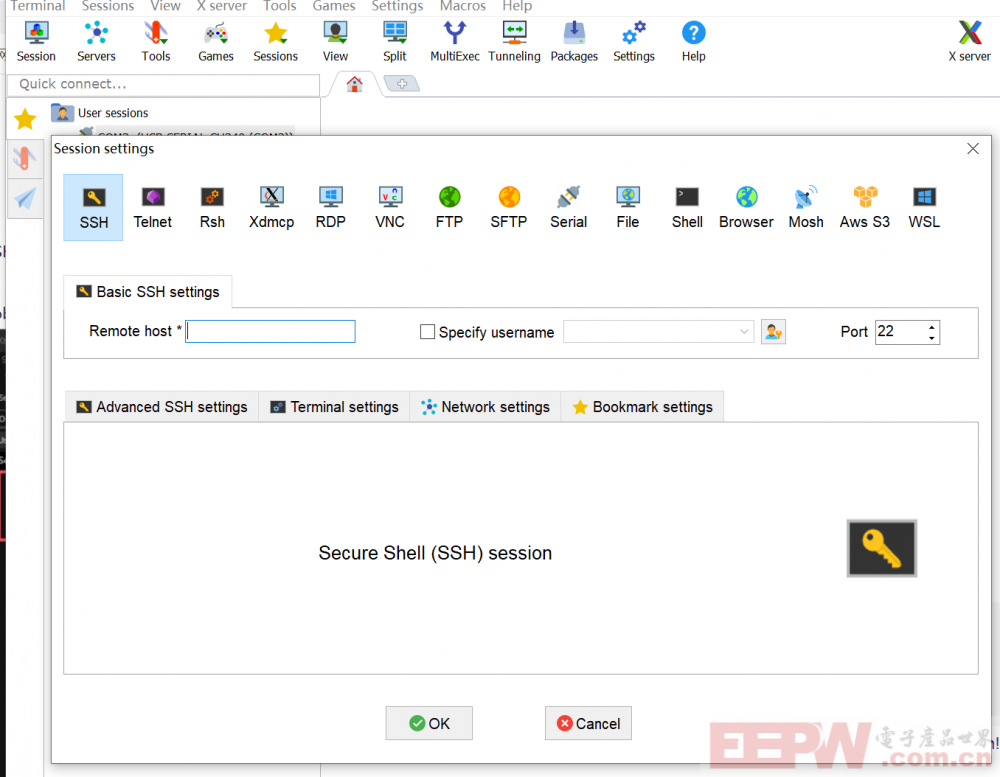Viewport: 1000px width, 777px height.
Task: Switch to Advanced SSH settings tab
Action: click(162, 407)
